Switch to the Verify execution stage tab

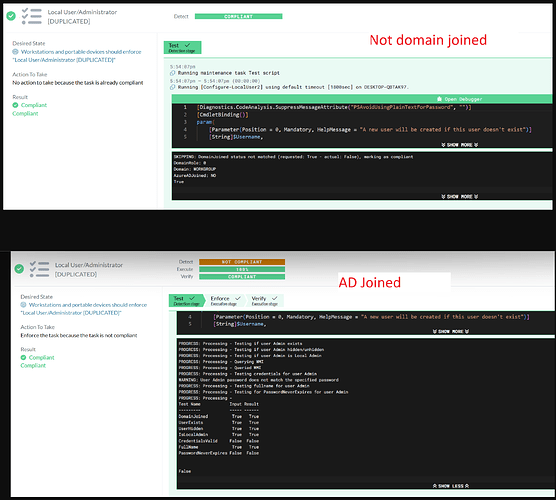tap(265, 300)
